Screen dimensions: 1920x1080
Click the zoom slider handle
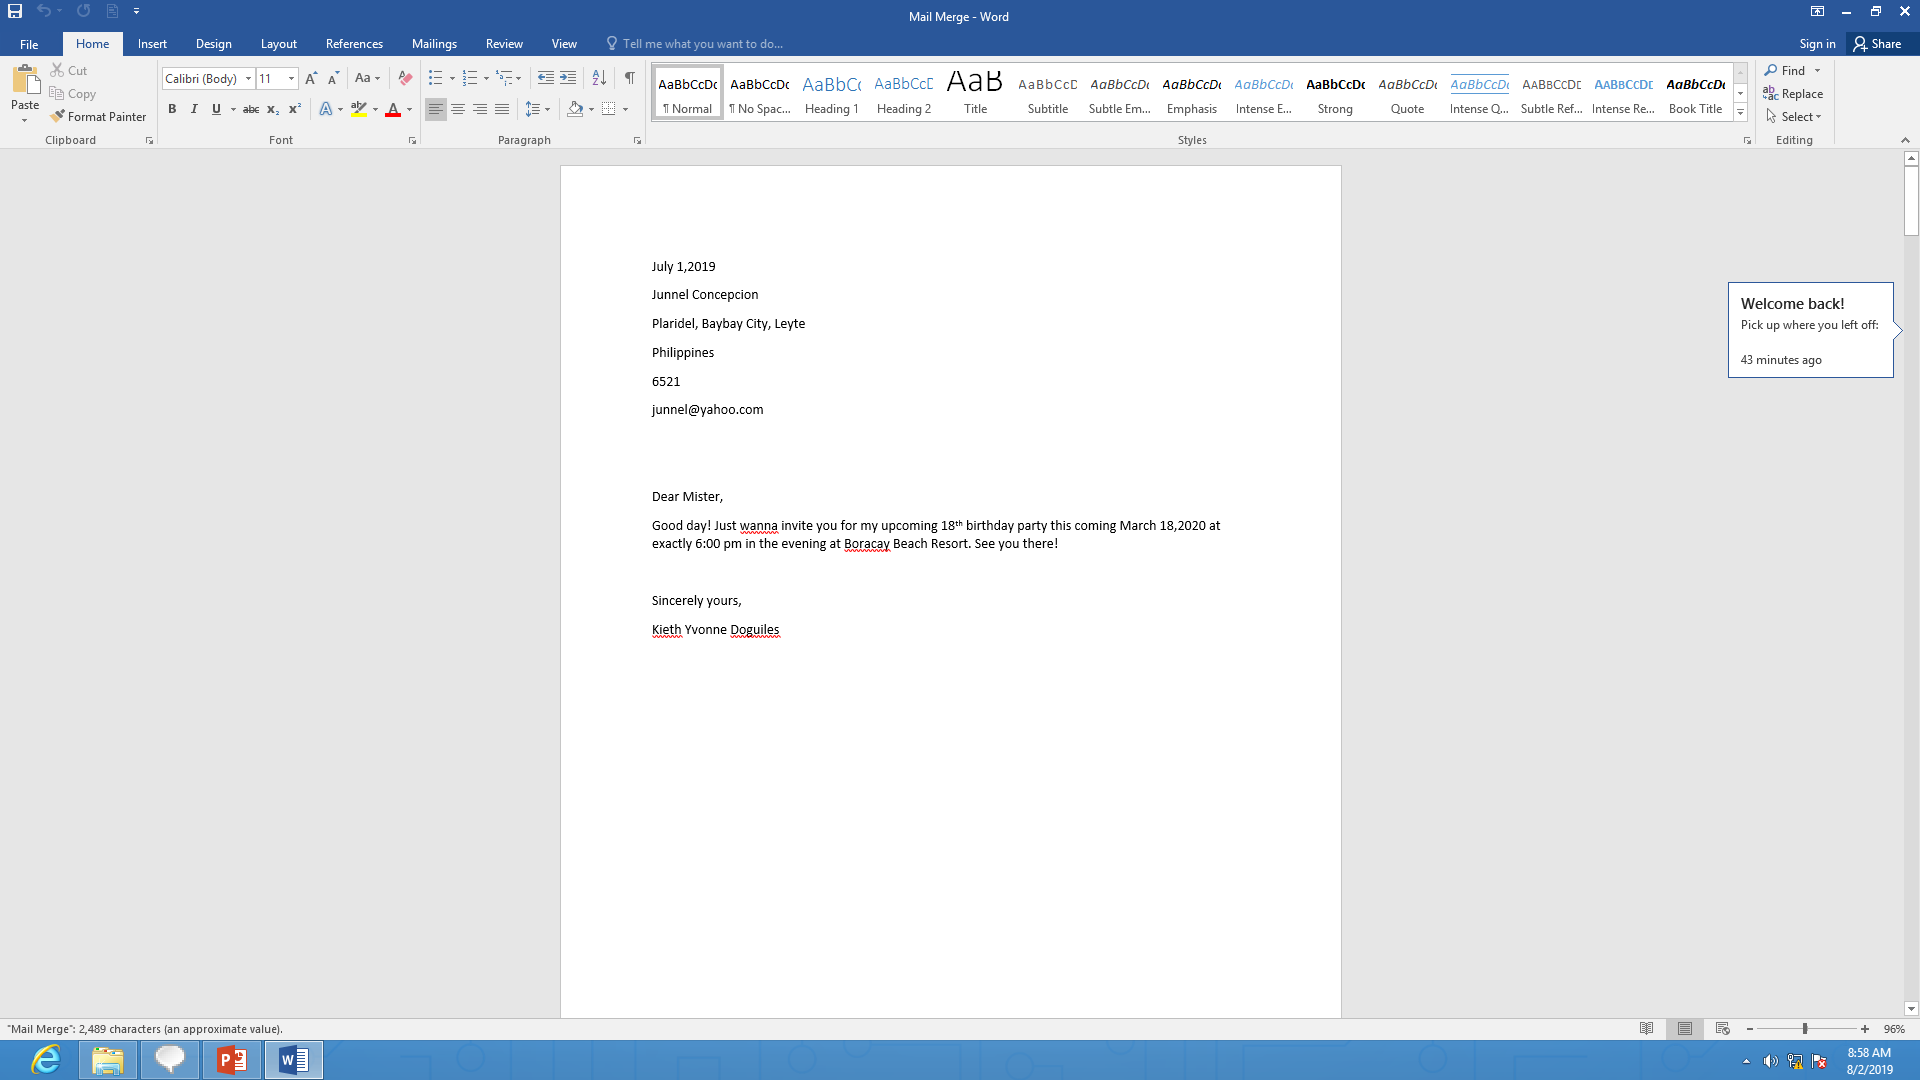pyautogui.click(x=1805, y=1029)
